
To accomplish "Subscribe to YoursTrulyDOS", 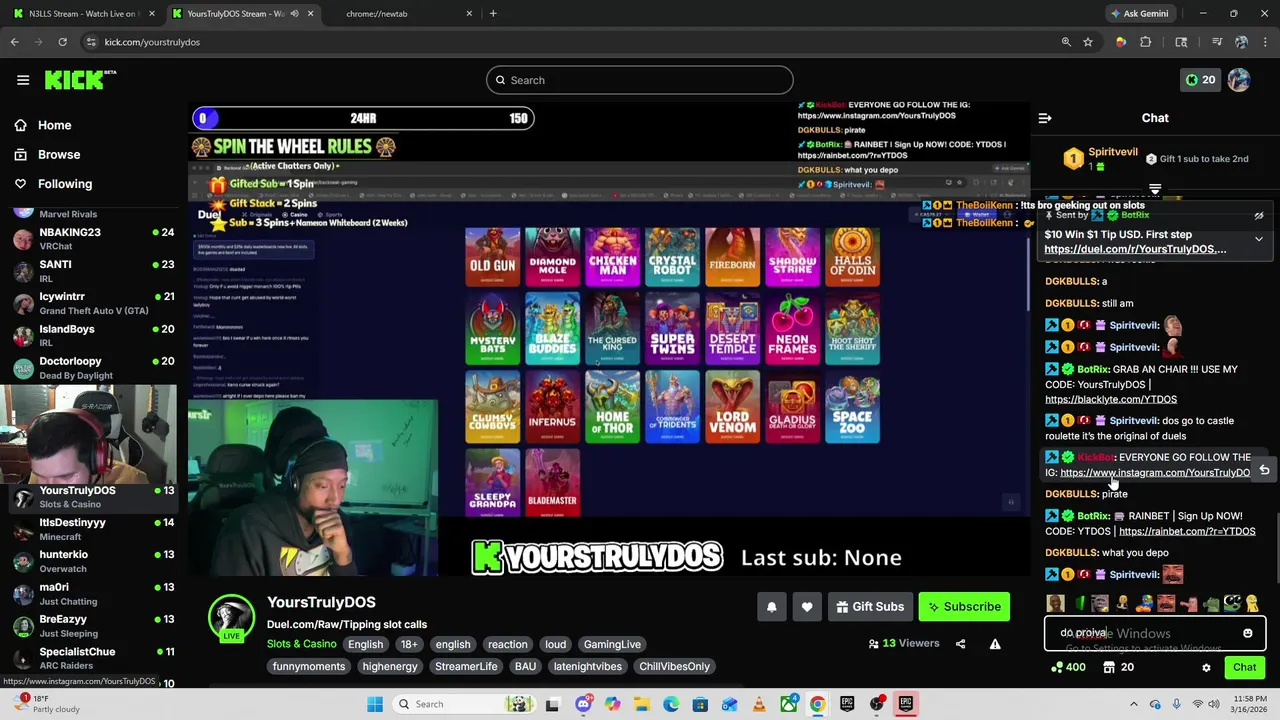I will 964,607.
